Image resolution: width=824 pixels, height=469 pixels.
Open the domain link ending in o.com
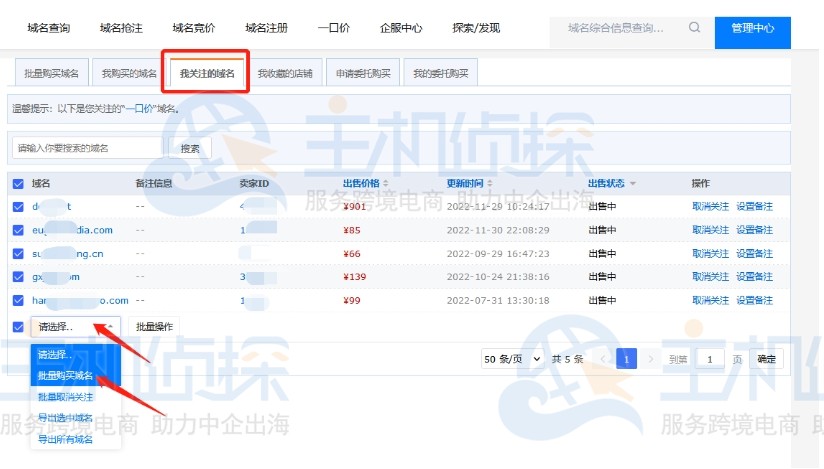80,300
